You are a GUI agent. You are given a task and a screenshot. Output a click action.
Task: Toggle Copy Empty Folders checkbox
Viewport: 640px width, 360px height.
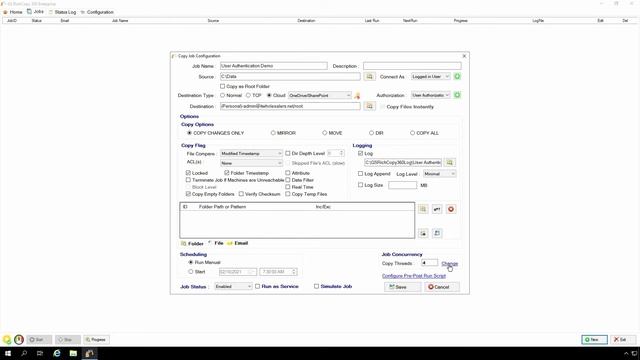pos(188,194)
